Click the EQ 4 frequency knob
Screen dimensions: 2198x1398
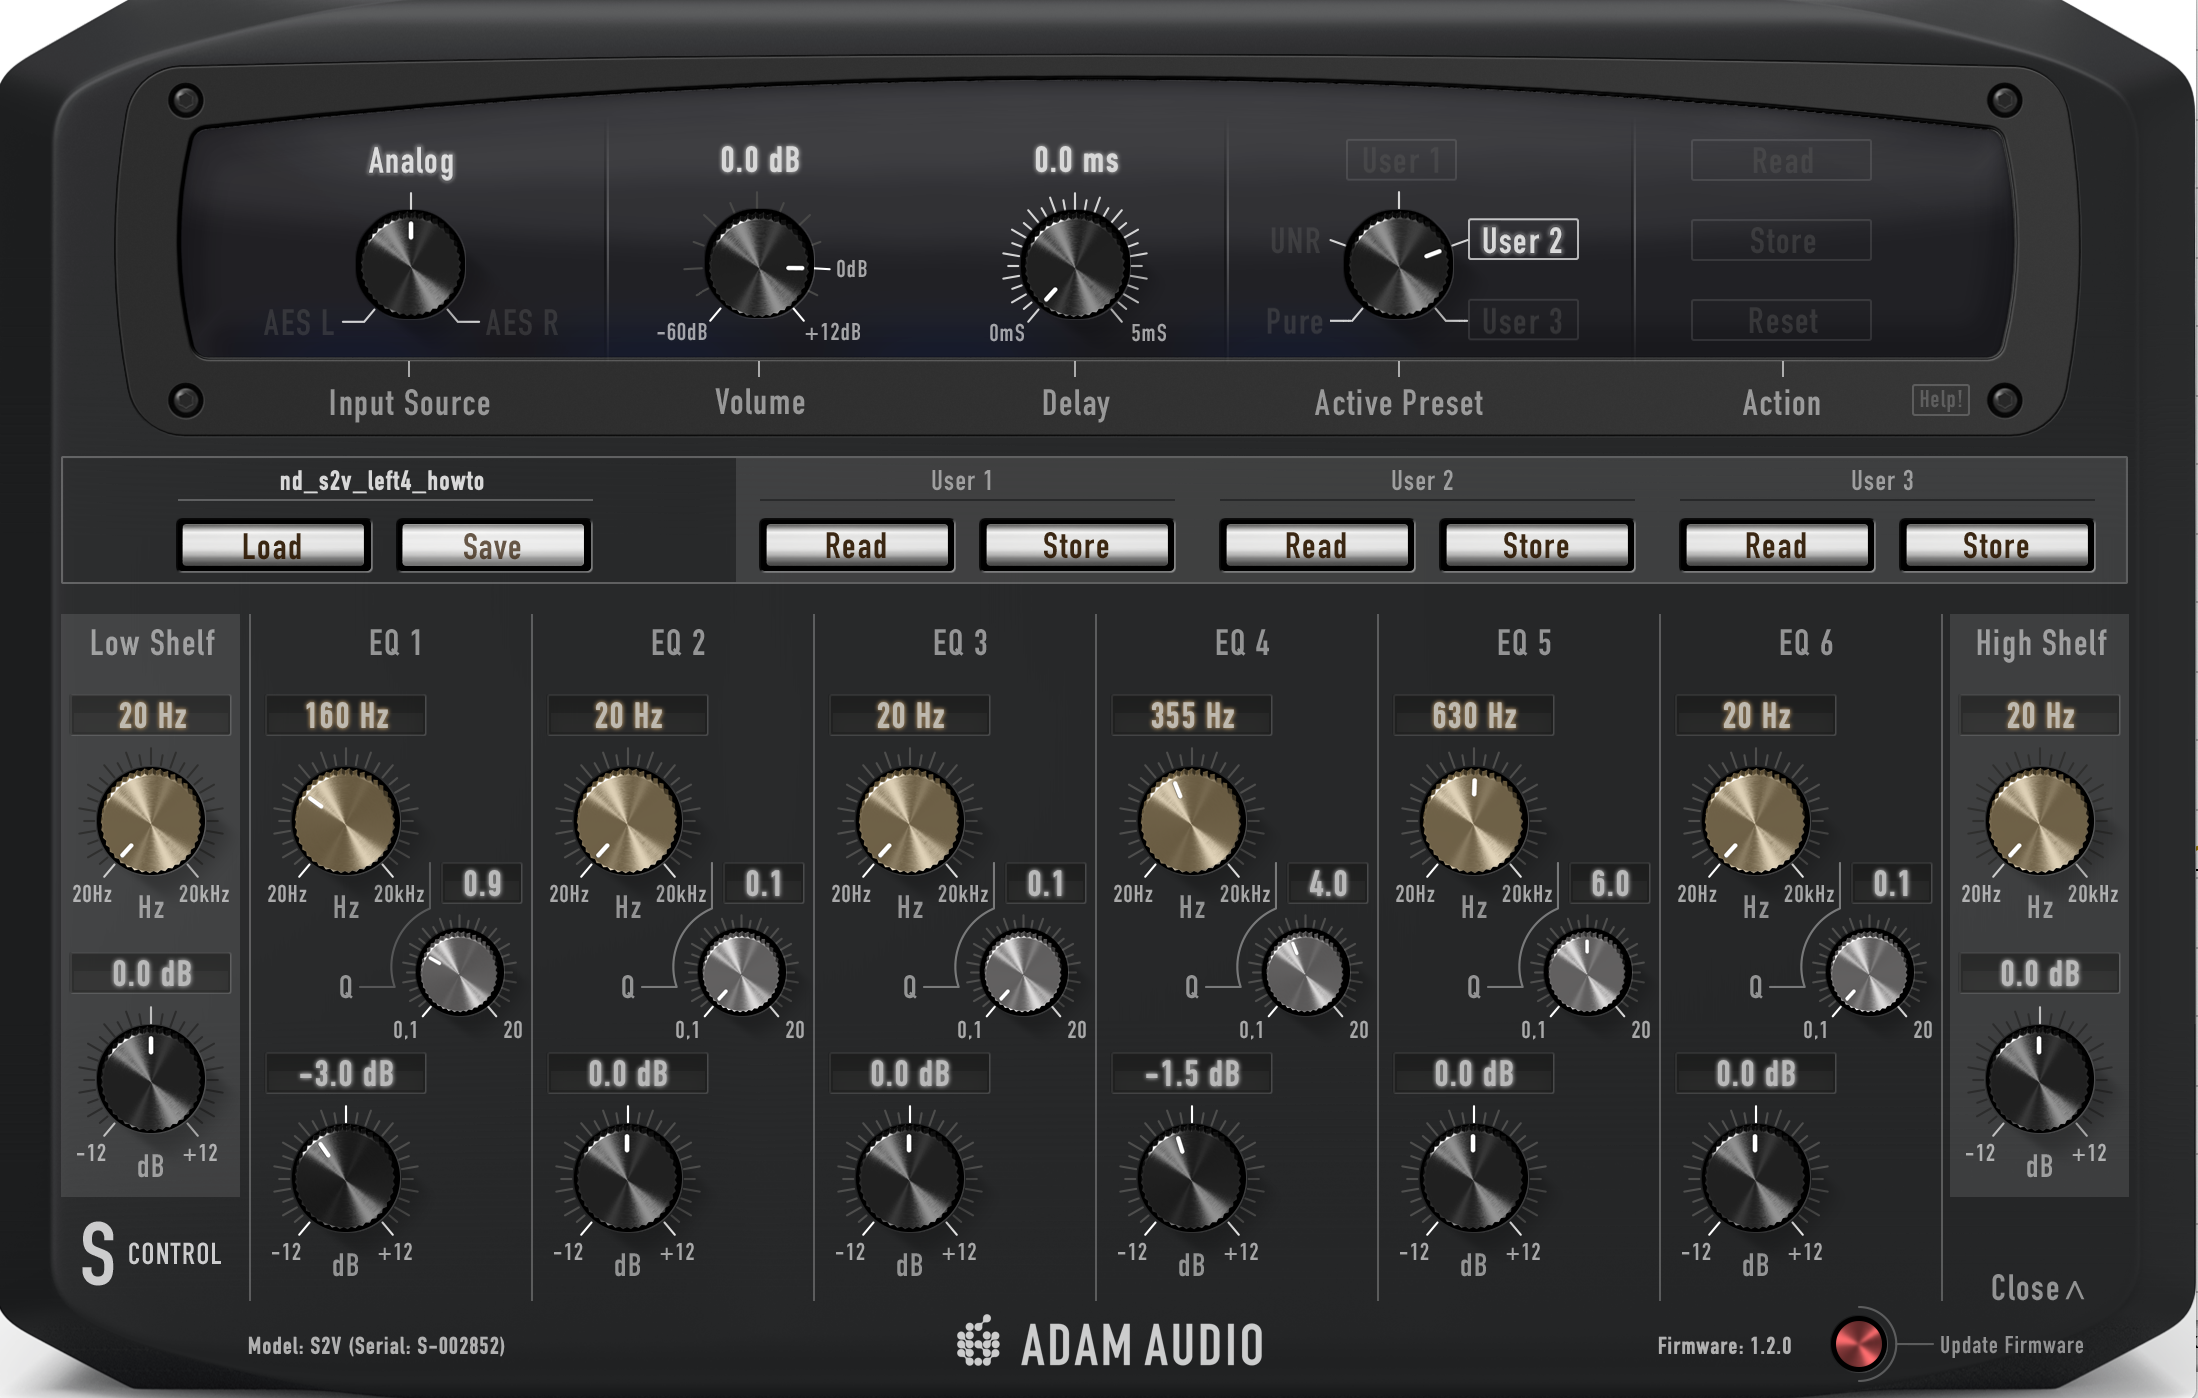point(1191,821)
